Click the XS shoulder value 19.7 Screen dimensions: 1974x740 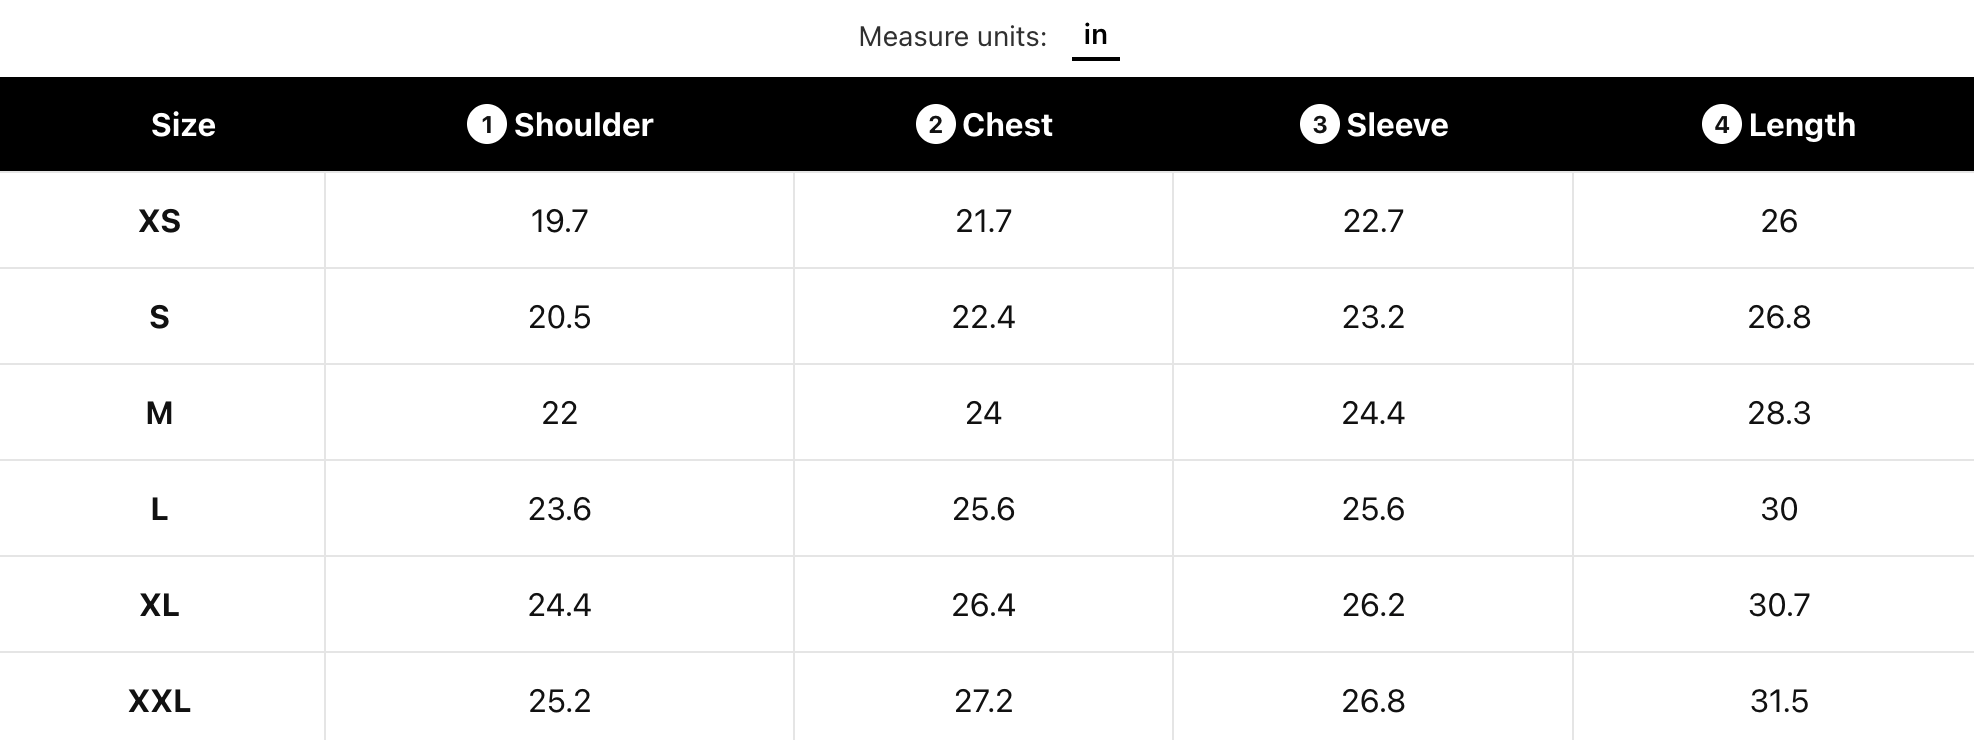click(559, 221)
